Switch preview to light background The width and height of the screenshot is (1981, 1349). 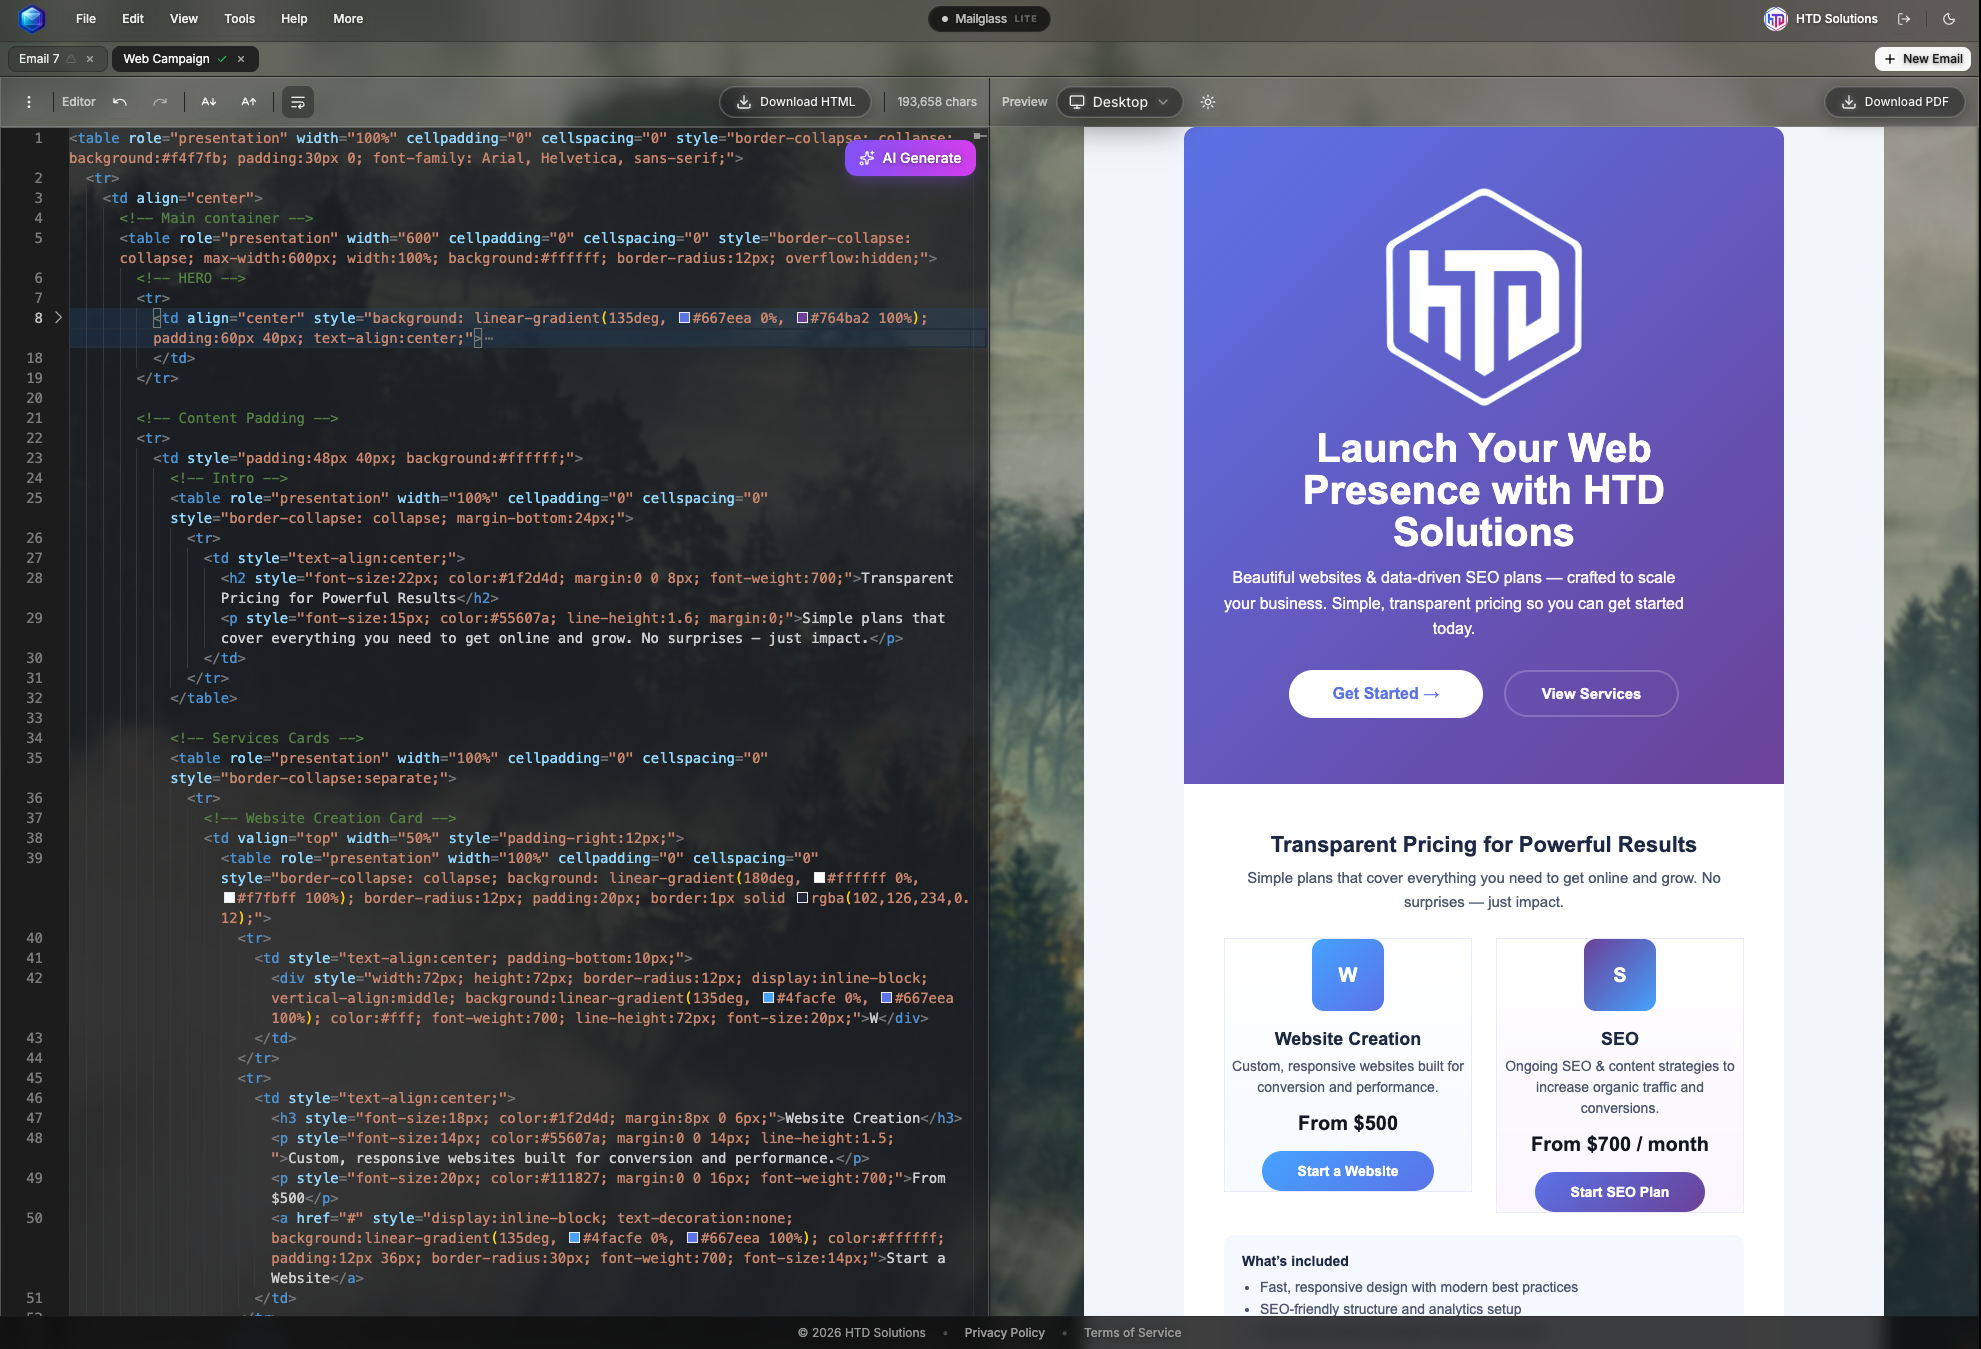tap(1207, 101)
